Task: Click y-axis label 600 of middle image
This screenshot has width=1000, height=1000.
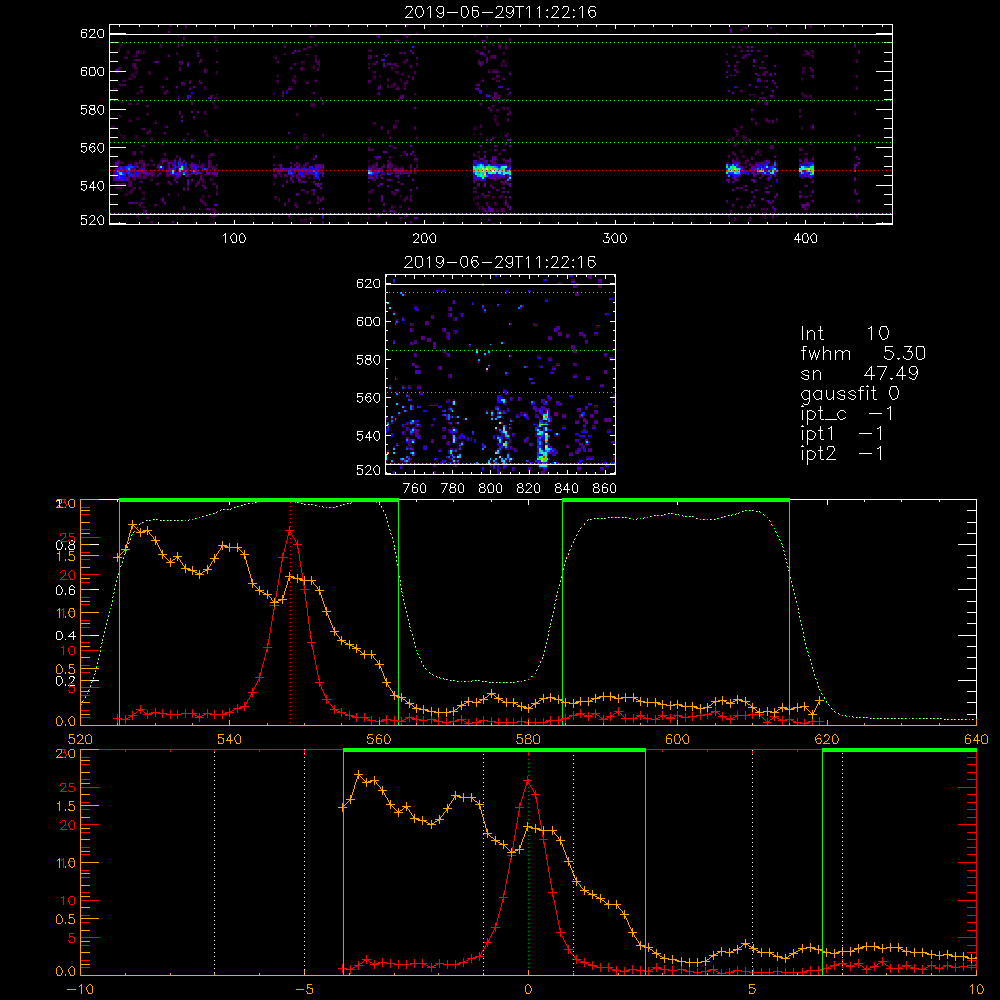Action: (x=368, y=321)
